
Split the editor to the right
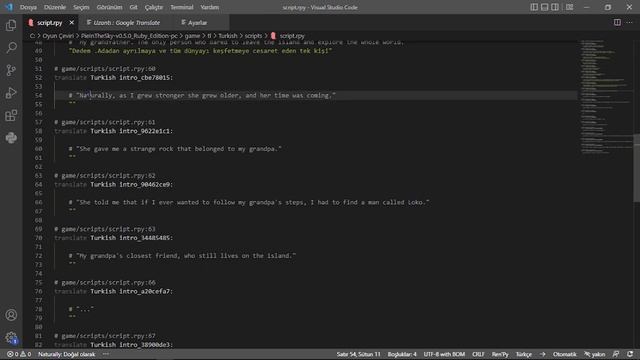(x=617, y=22)
